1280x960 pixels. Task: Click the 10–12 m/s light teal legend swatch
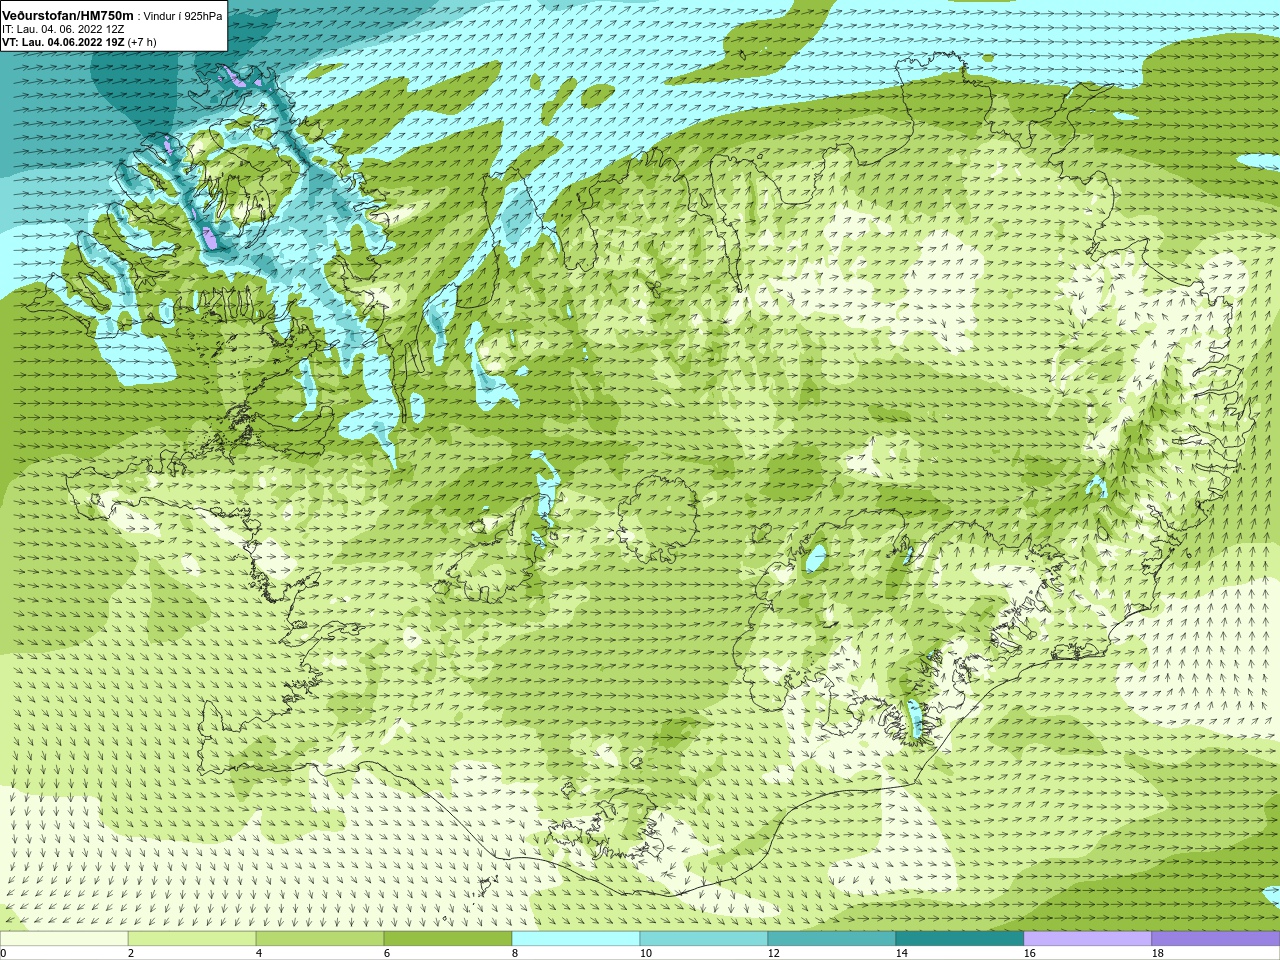click(x=704, y=939)
